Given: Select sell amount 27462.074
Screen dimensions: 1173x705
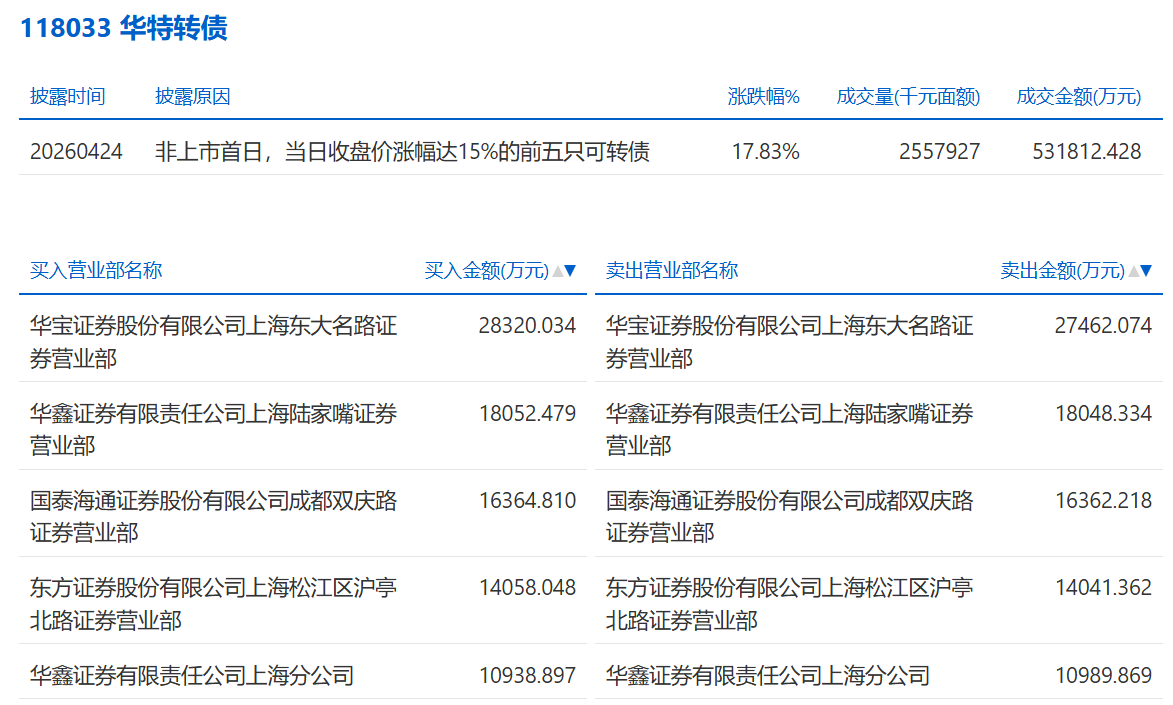Looking at the screenshot, I should 1103,326.
